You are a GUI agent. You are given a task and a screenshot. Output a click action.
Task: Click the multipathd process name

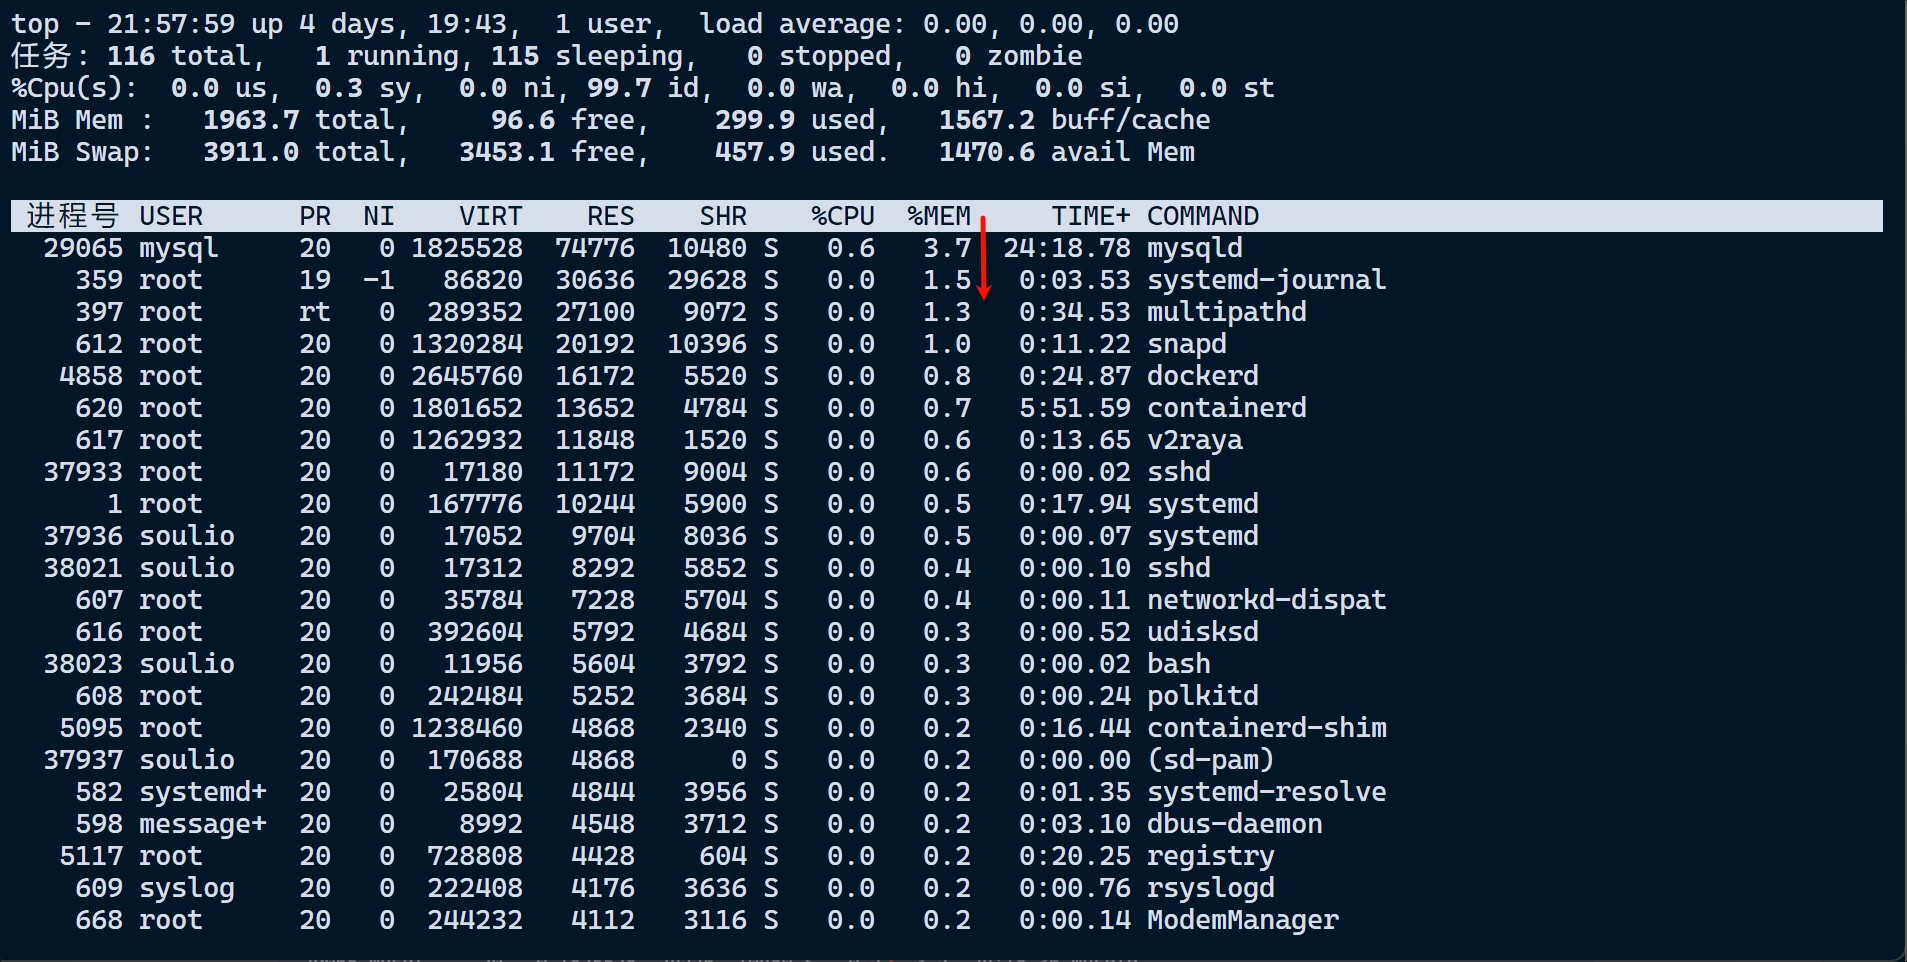click(x=1226, y=312)
